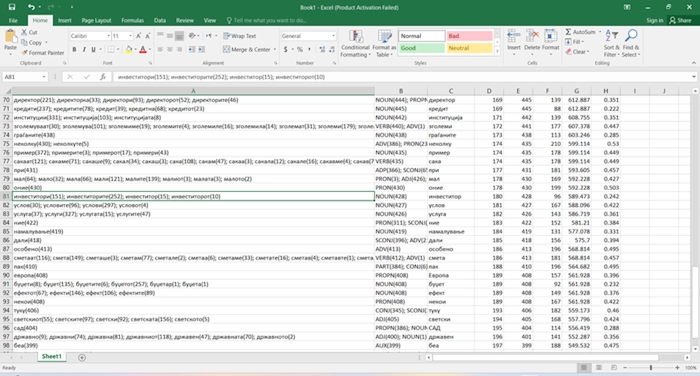This screenshot has width=700, height=376.
Task: Apply the Good cell style
Action: (x=421, y=48)
